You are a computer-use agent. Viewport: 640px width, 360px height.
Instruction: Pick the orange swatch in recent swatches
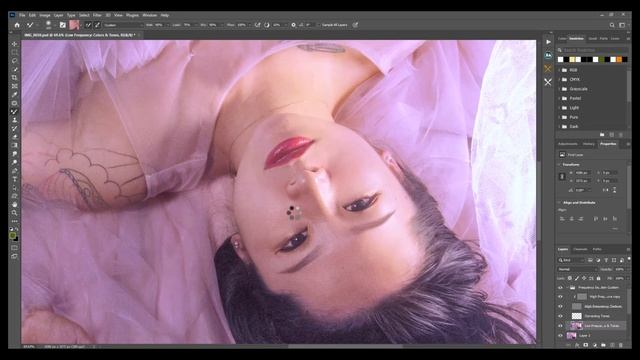pos(619,60)
